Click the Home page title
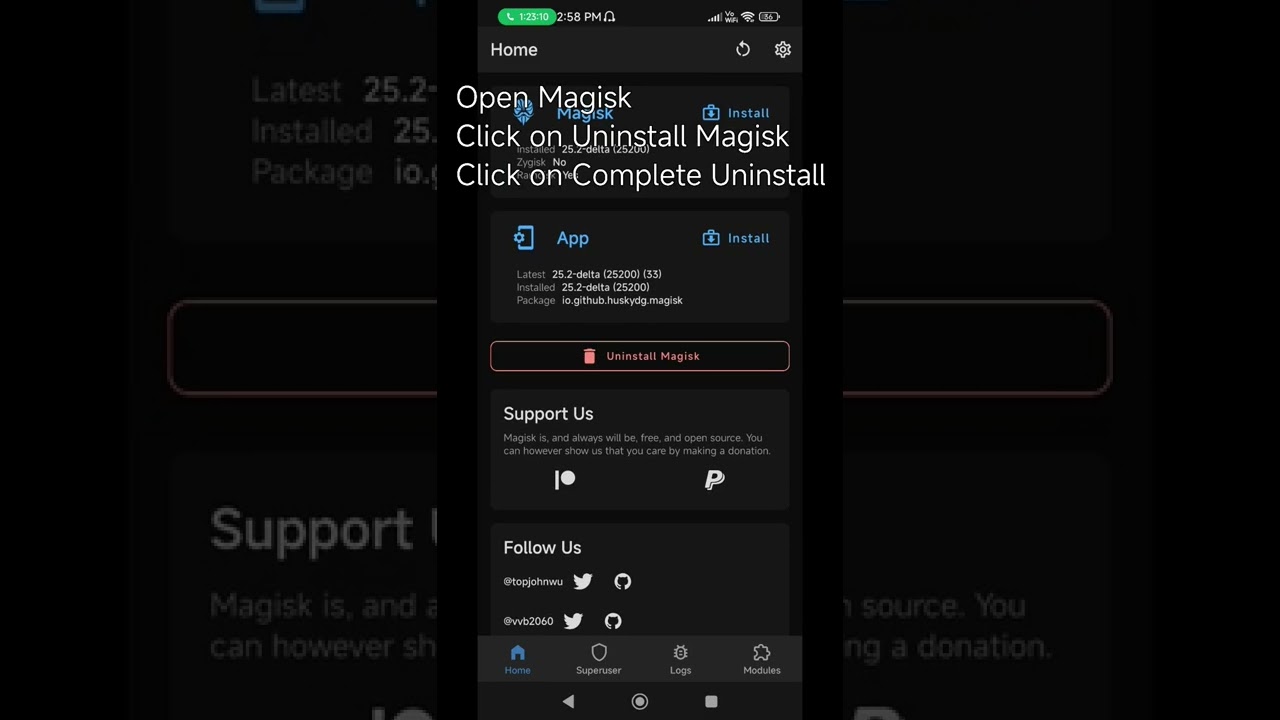This screenshot has width=1280, height=720. tap(514, 49)
